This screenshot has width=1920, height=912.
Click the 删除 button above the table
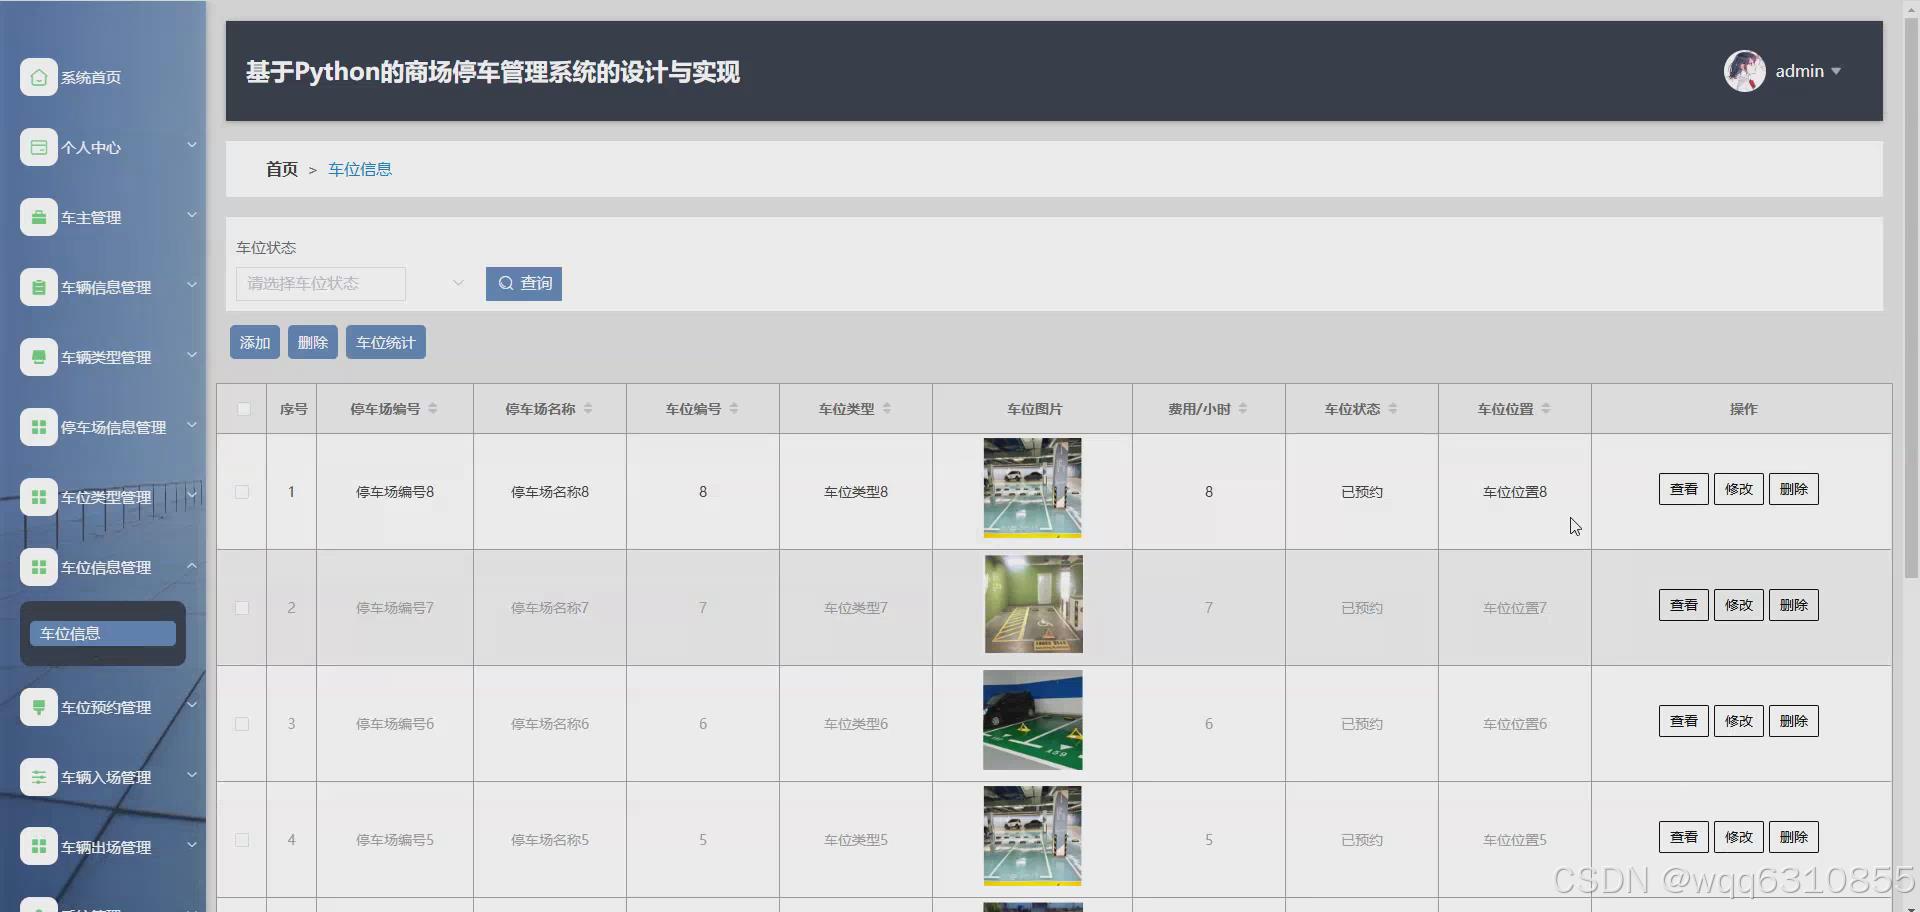(313, 342)
